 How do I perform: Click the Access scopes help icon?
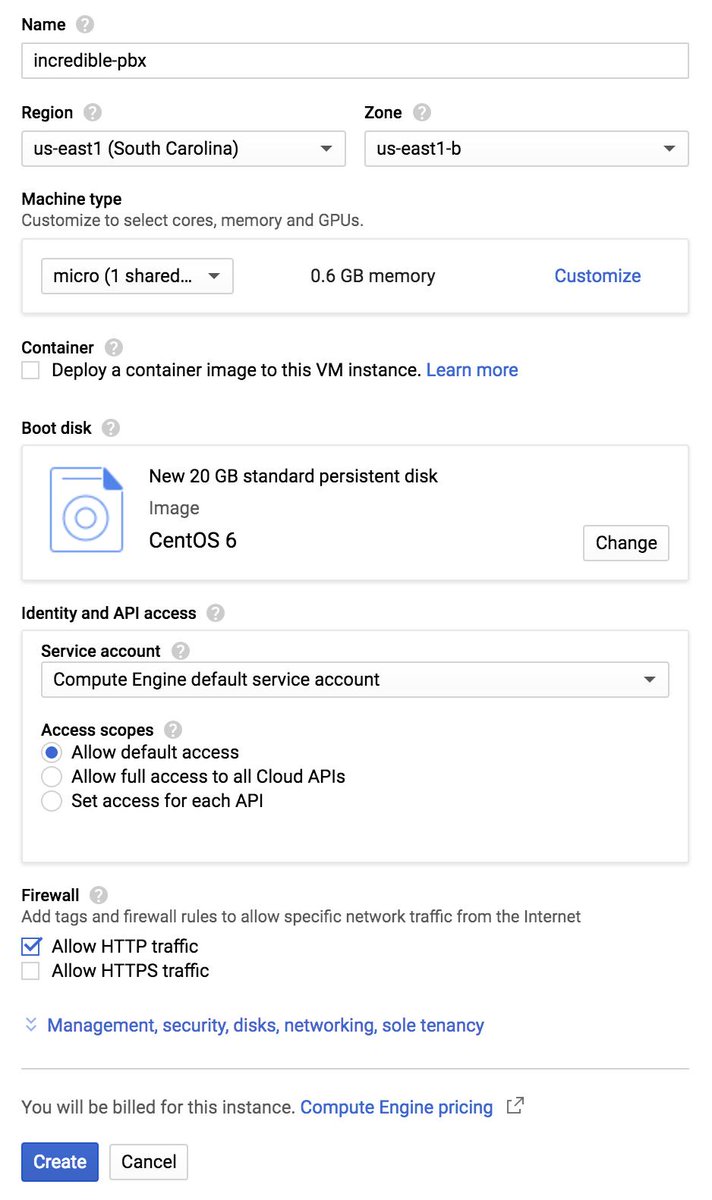pos(173,730)
